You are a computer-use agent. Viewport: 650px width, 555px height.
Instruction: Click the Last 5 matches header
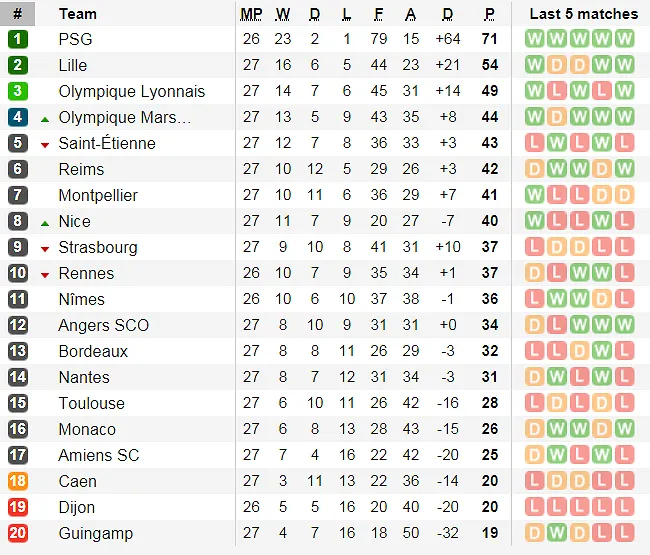(583, 14)
